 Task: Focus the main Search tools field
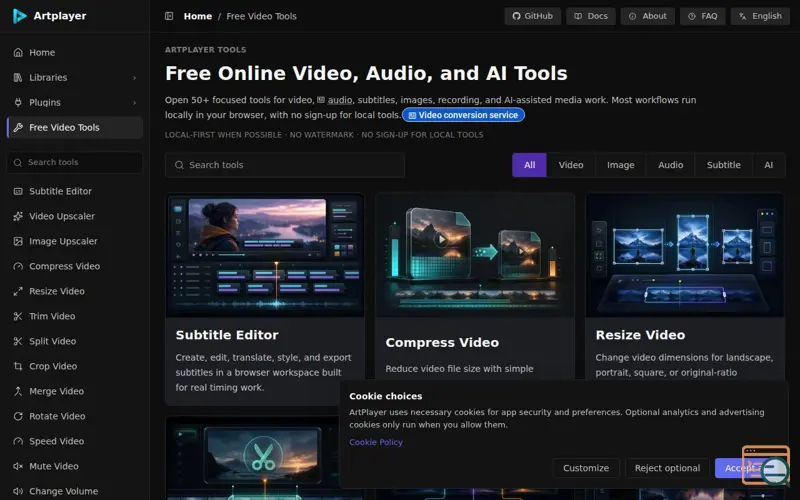pos(285,165)
